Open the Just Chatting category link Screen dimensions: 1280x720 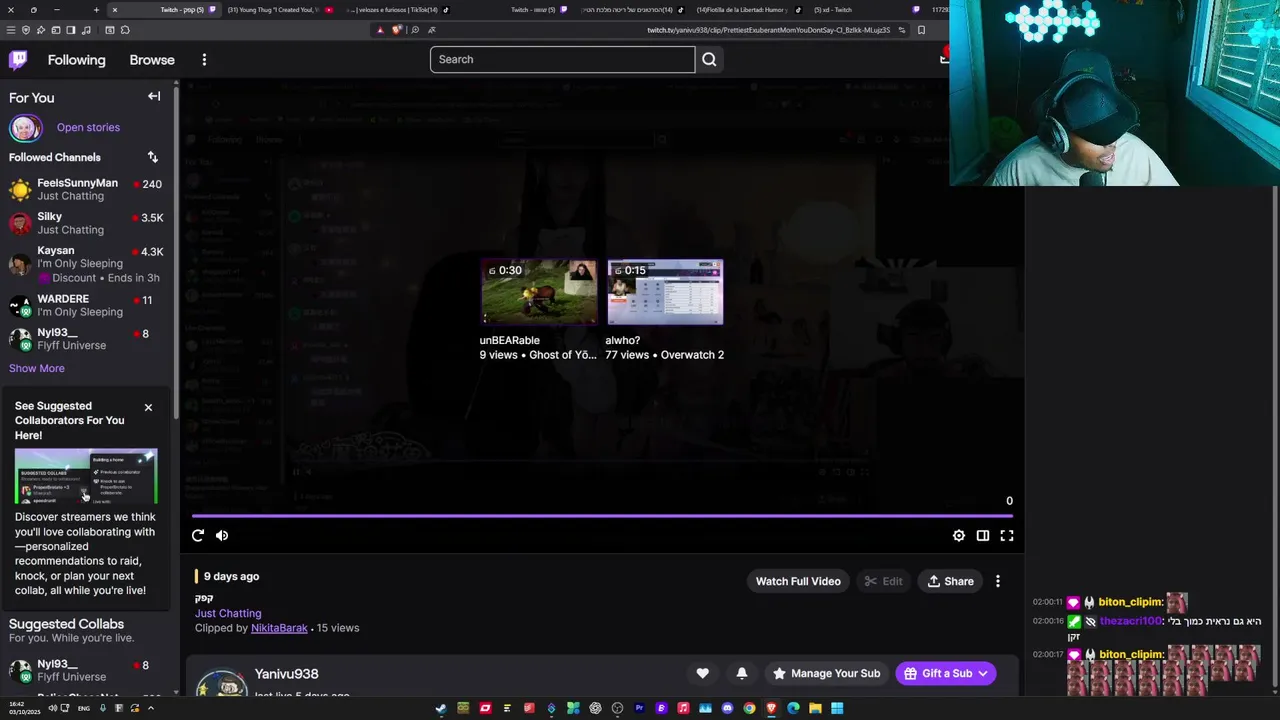coord(228,613)
